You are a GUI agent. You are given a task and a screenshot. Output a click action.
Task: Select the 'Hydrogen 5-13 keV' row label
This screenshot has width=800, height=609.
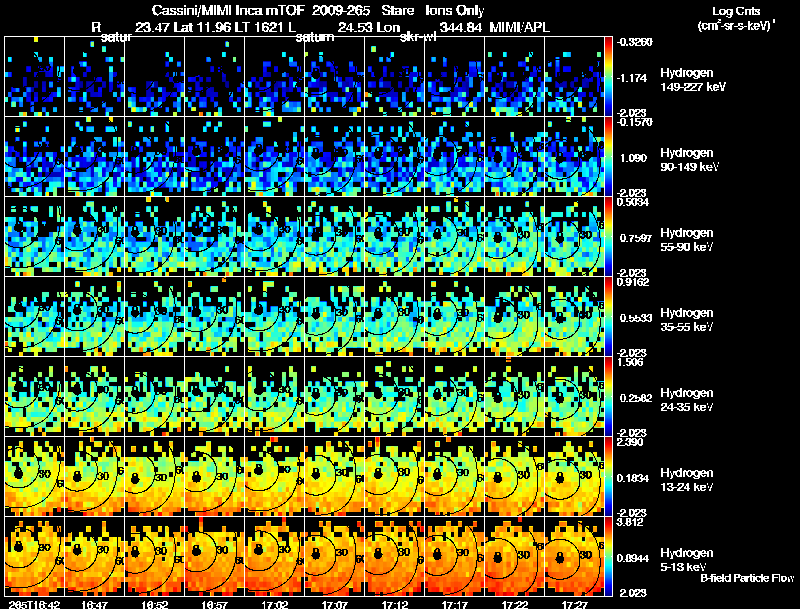tap(687, 560)
